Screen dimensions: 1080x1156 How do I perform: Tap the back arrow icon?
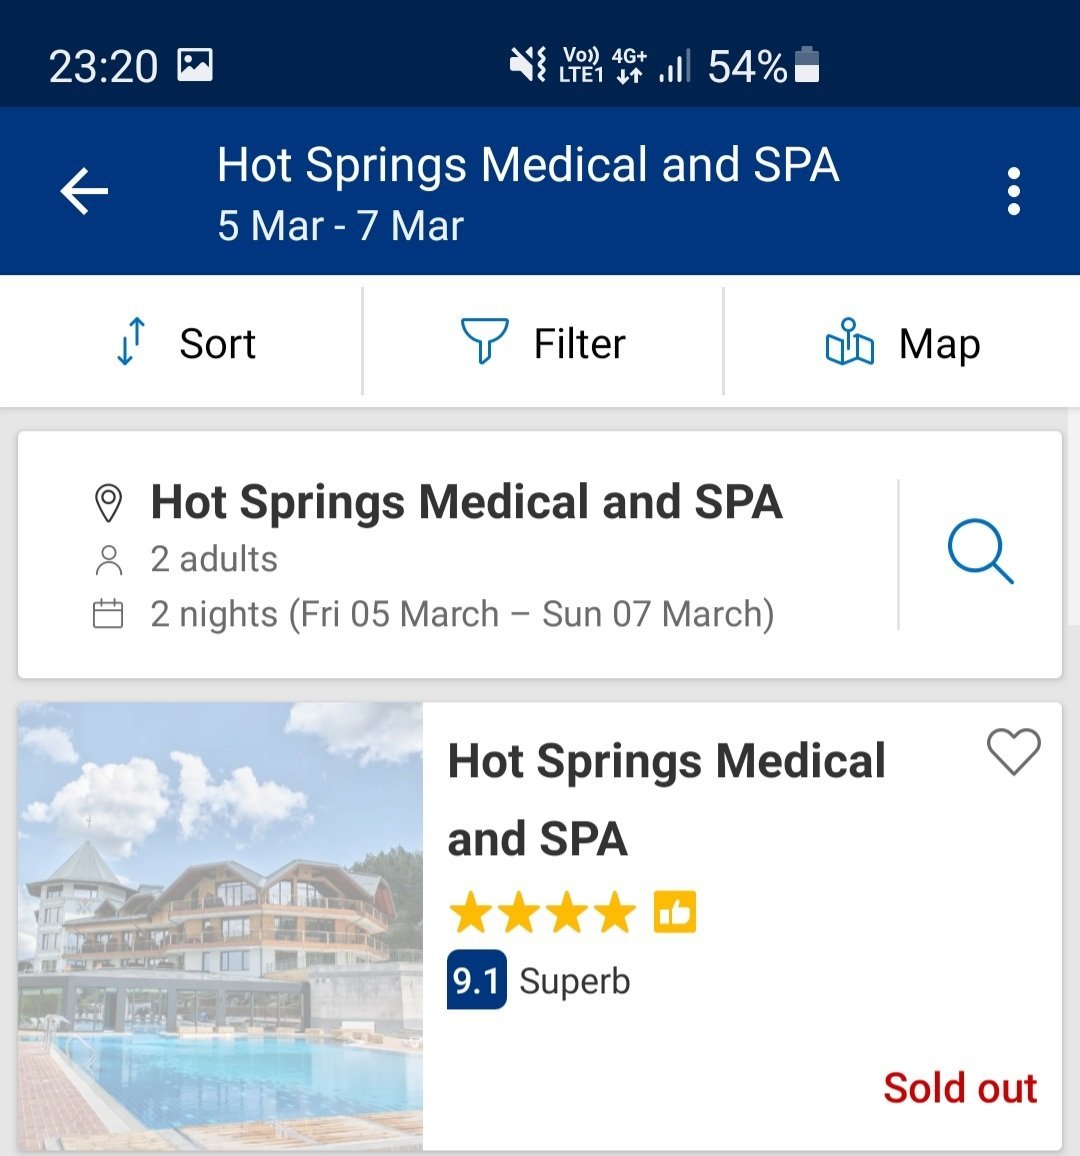[x=84, y=191]
